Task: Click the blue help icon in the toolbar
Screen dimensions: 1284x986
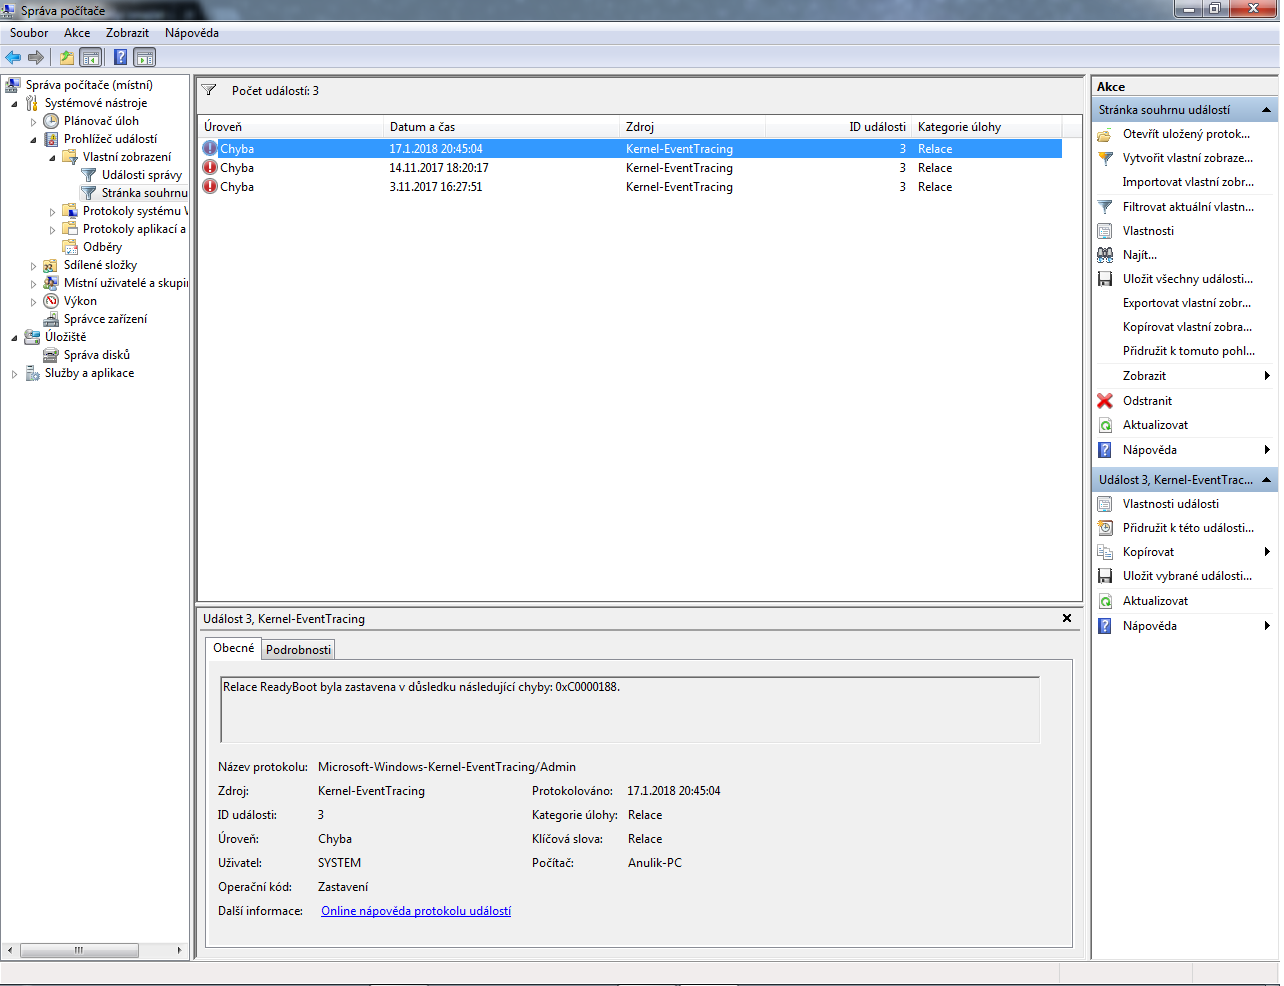Action: [x=120, y=57]
